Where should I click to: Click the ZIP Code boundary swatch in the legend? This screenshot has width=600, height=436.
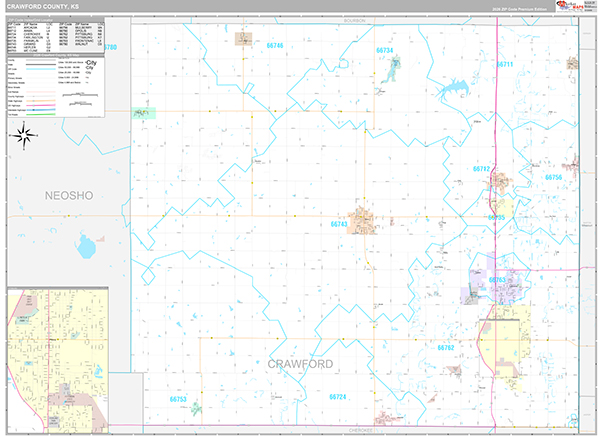[x=41, y=69]
